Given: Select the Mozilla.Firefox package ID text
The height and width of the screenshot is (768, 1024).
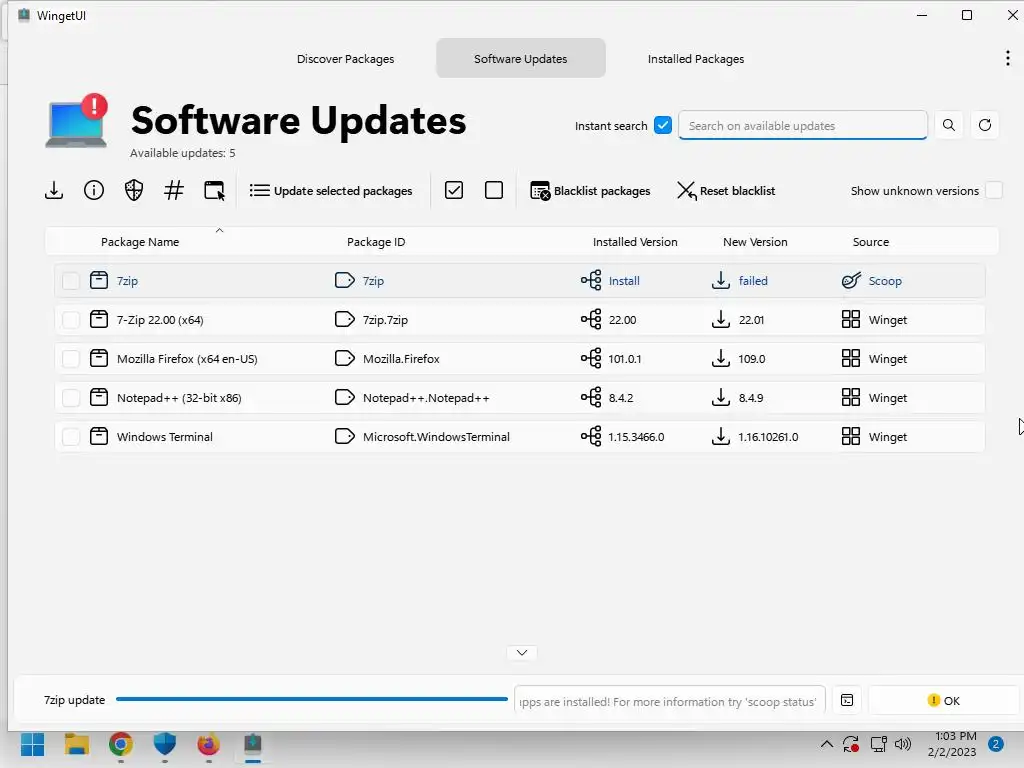Looking at the screenshot, I should tap(401, 359).
